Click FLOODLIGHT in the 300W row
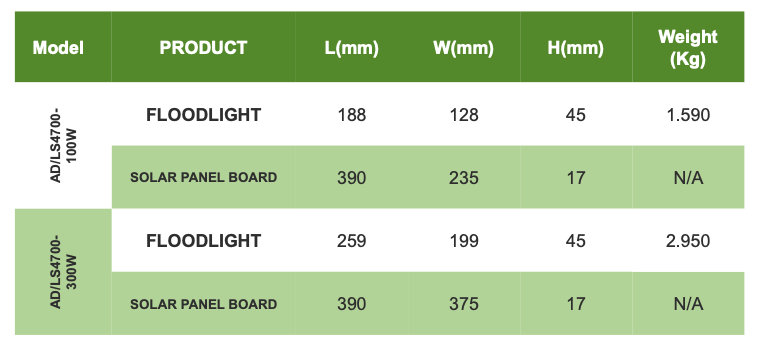This screenshot has width=766, height=364. 203,241
